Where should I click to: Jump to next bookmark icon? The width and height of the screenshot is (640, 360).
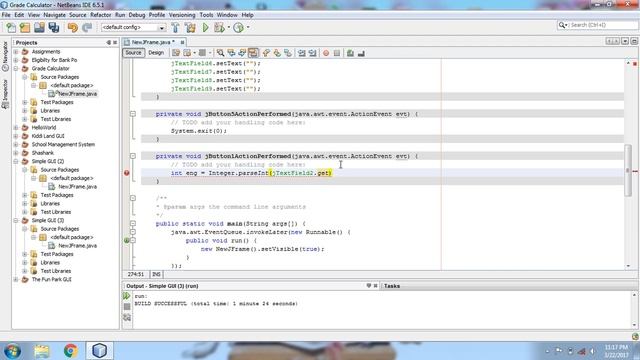(277, 53)
